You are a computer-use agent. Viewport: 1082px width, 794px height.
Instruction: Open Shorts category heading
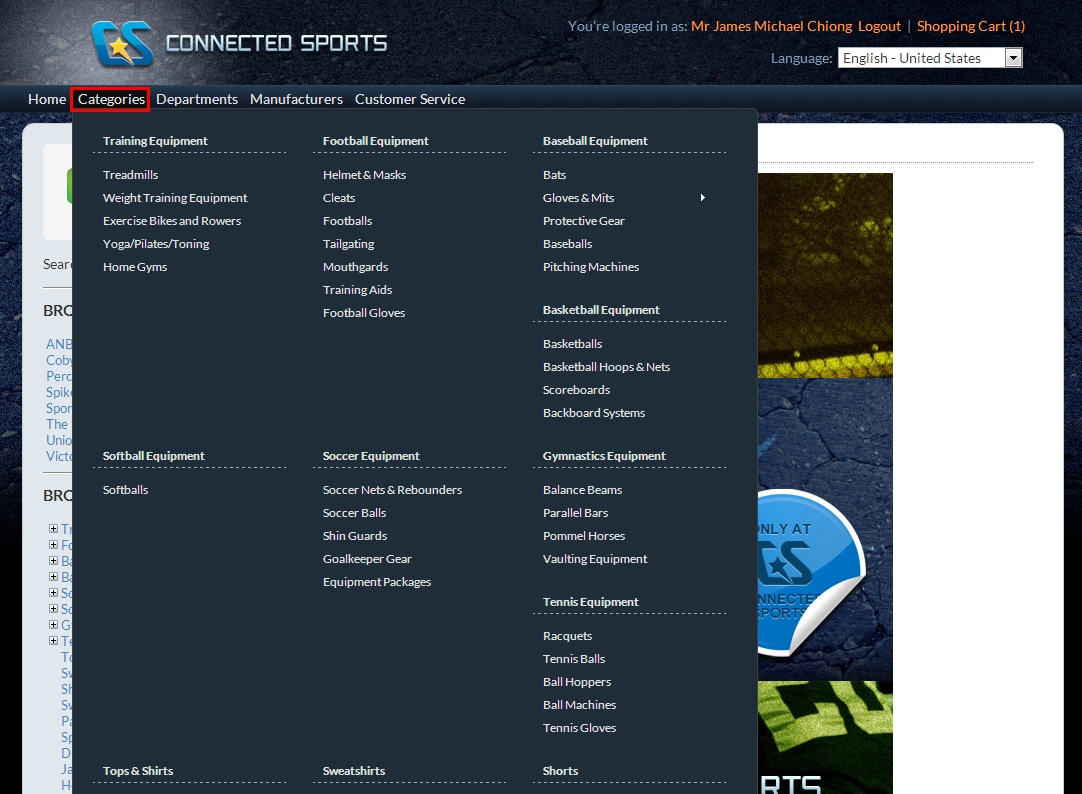(560, 771)
